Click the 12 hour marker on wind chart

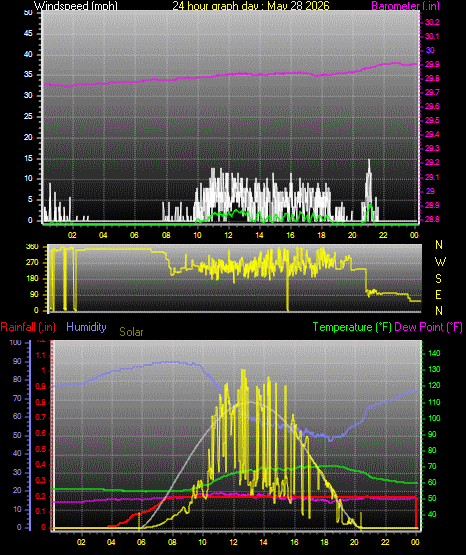click(229, 235)
